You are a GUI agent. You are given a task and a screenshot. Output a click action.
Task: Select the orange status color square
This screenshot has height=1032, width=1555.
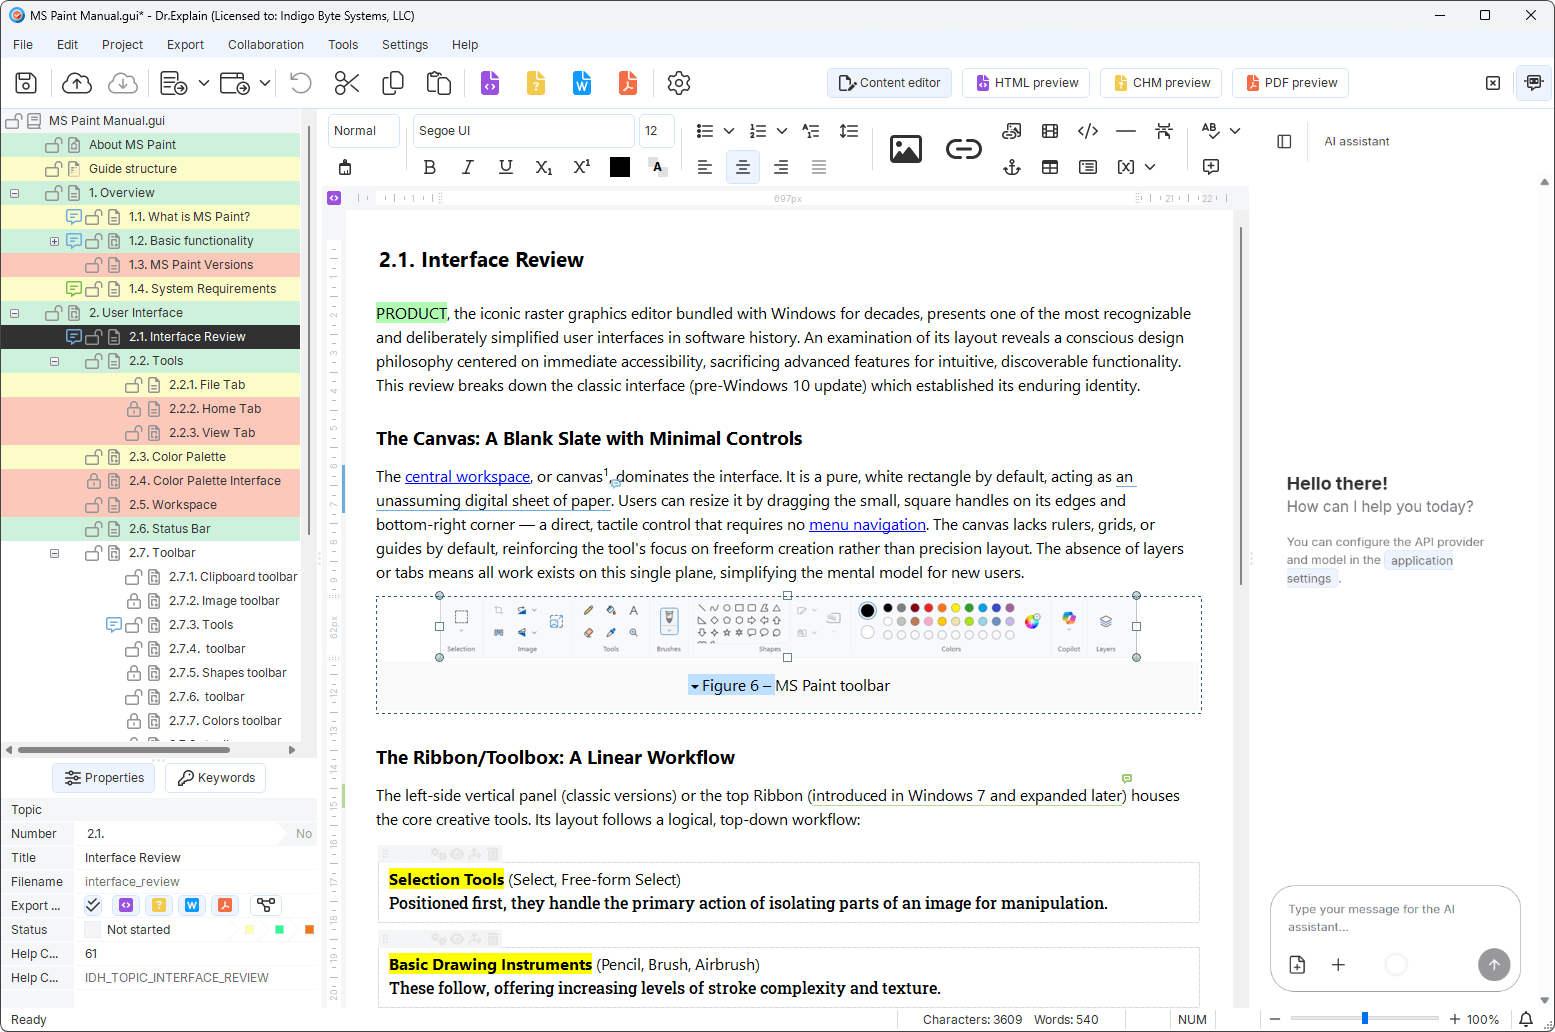[x=309, y=930]
